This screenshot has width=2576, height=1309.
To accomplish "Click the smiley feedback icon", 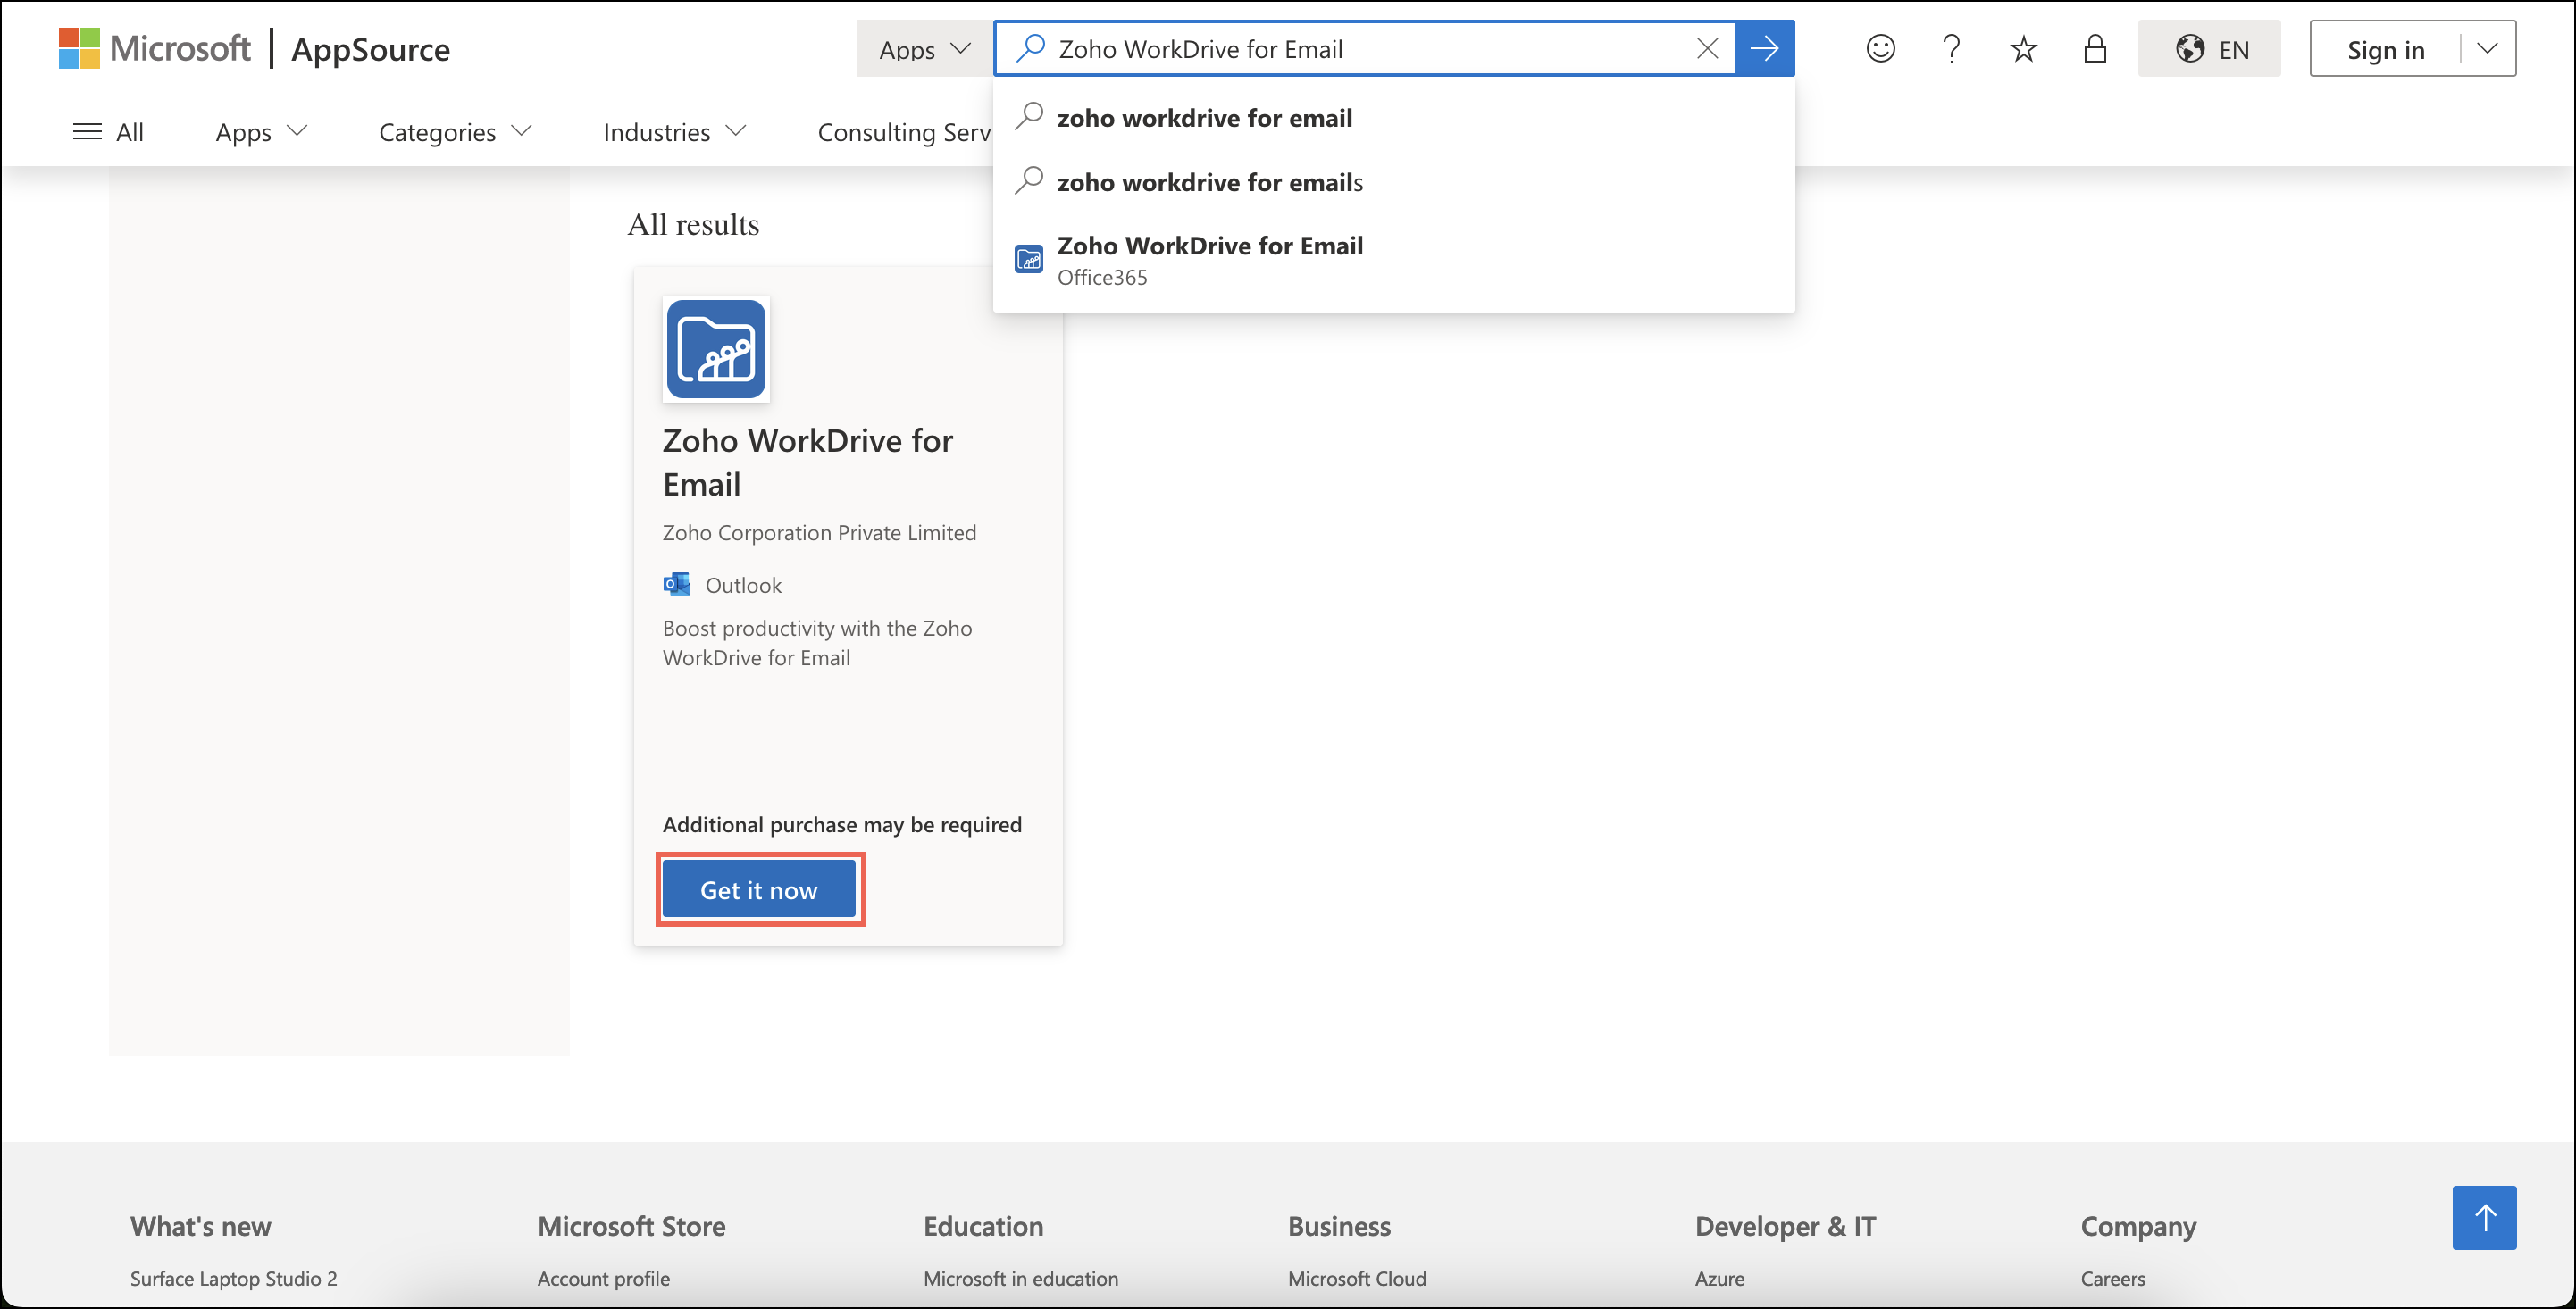I will pos(1880,49).
